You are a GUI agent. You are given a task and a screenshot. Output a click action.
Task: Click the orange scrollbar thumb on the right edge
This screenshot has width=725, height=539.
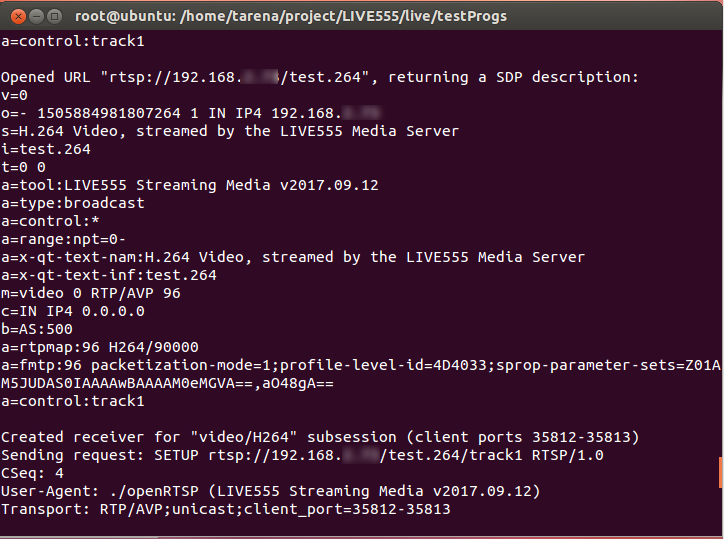721,472
